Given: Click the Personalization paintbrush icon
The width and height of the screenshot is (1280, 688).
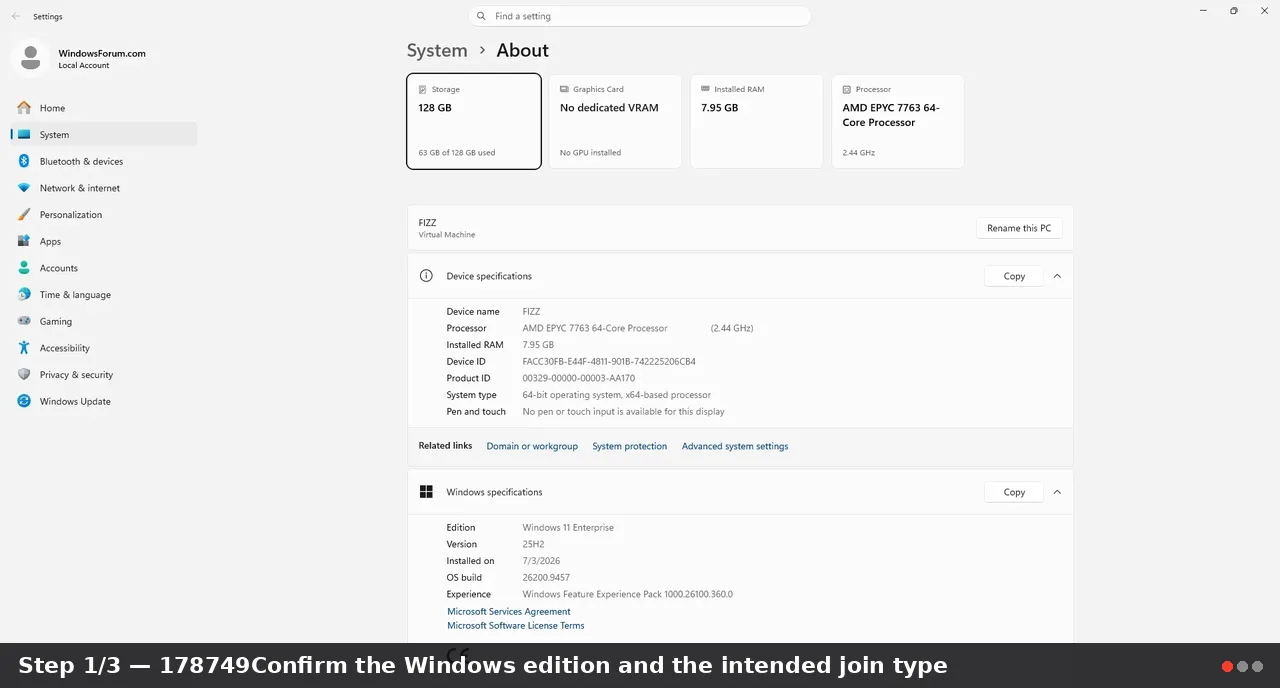Looking at the screenshot, I should 24,215.
